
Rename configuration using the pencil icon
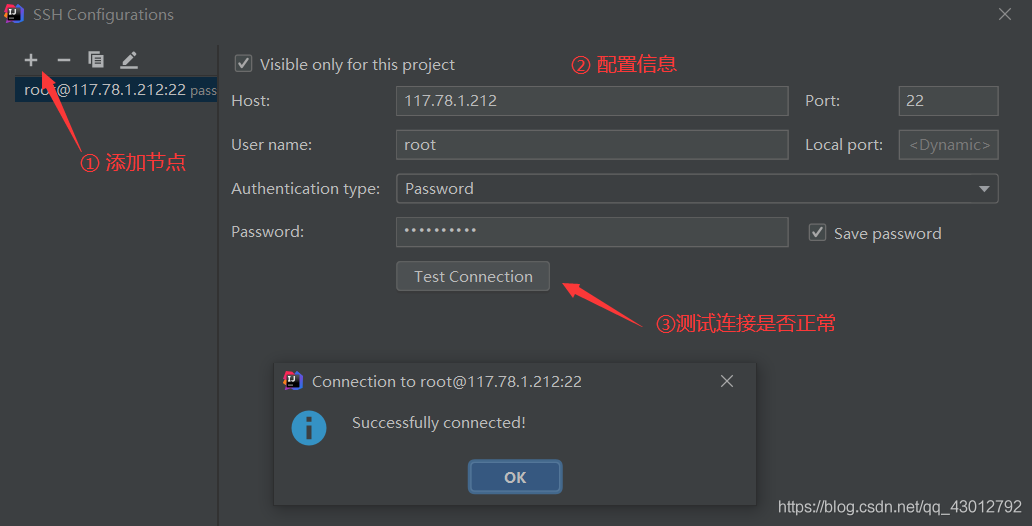click(x=129, y=61)
